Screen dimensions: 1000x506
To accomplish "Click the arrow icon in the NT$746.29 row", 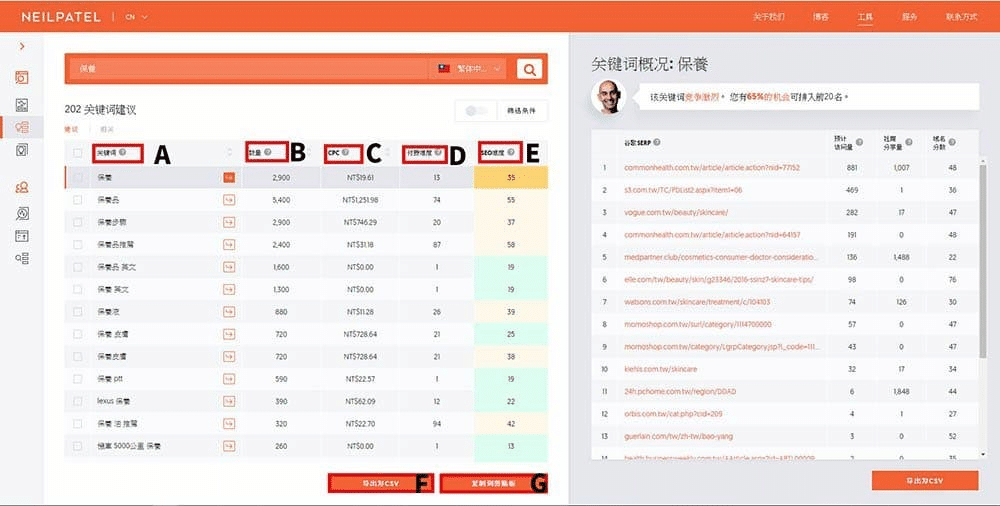I will pos(229,222).
